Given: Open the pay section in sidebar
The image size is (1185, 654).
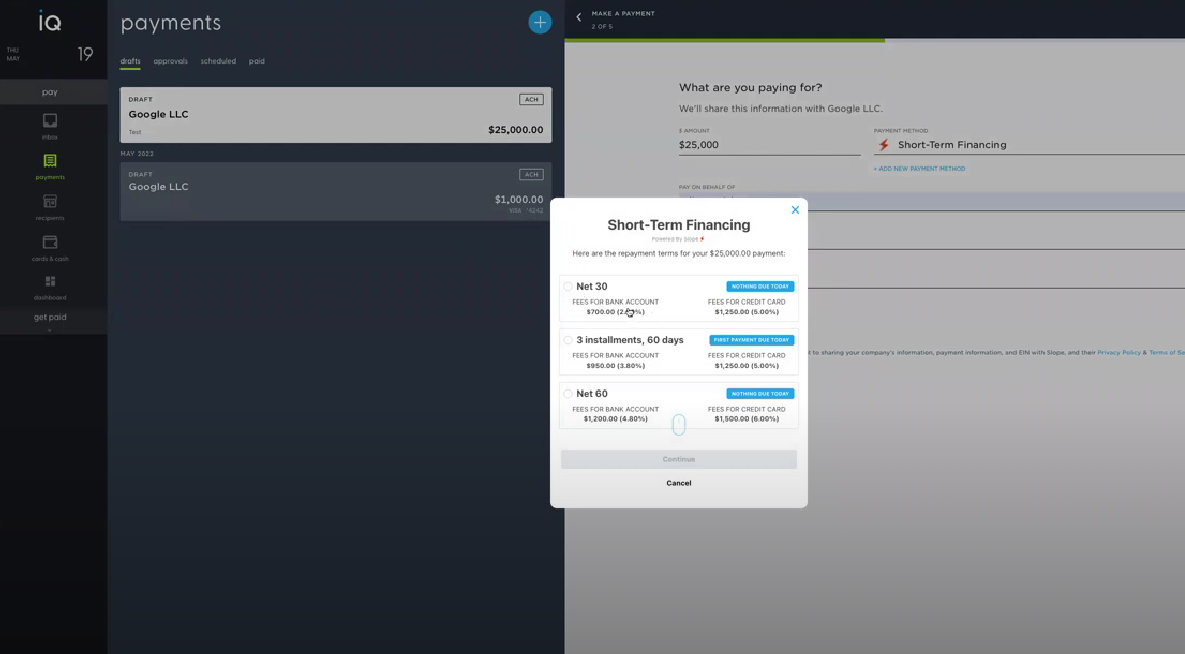Looking at the screenshot, I should 50,91.
